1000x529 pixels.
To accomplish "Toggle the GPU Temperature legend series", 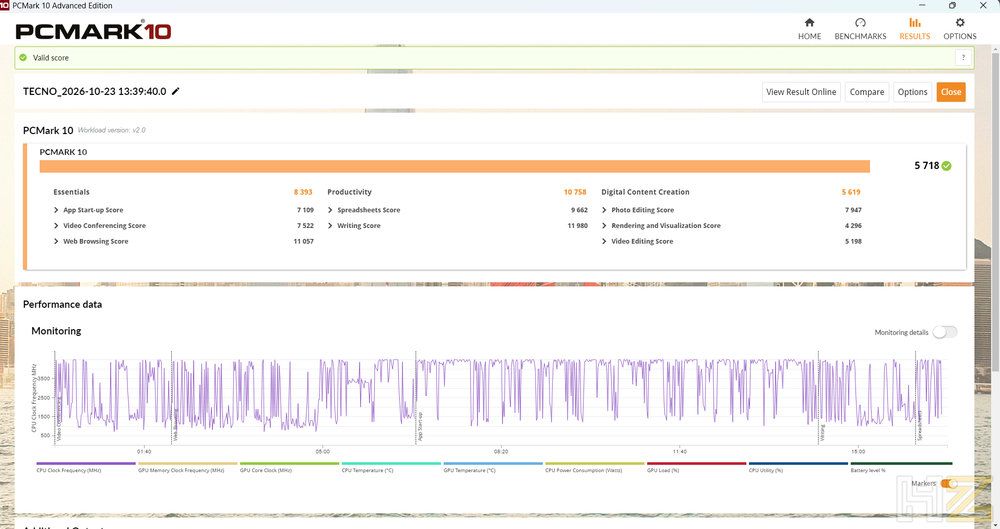I will (x=492, y=467).
